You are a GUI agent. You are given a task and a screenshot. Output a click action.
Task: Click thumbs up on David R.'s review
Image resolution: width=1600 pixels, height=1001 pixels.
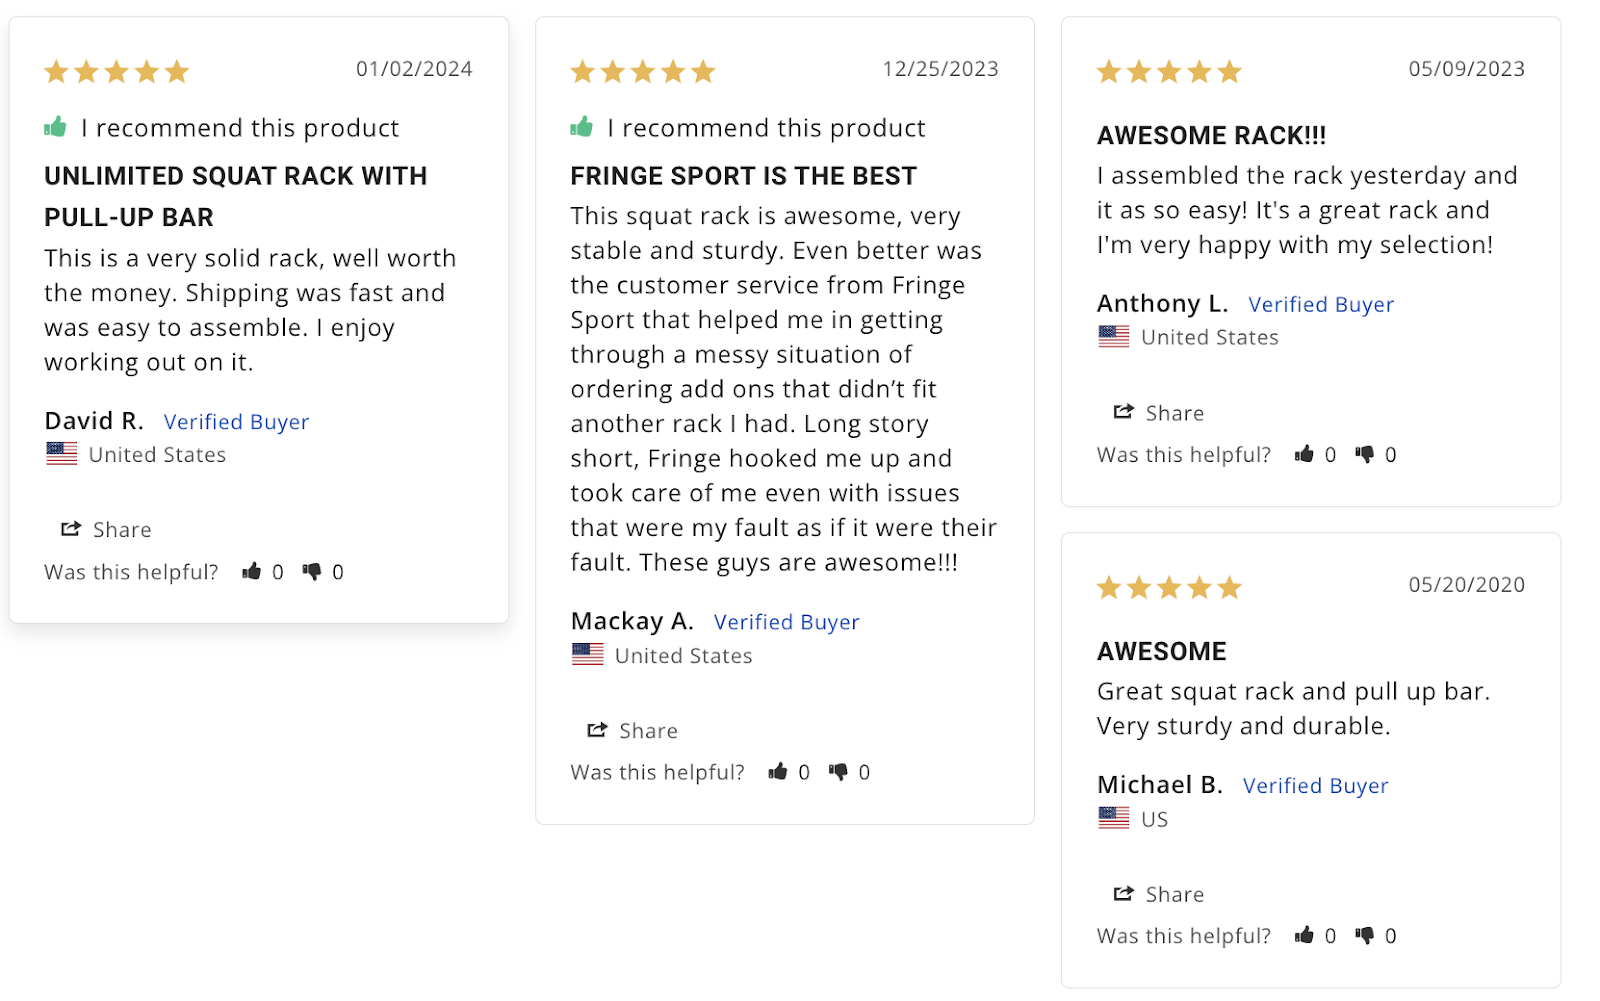pyautogui.click(x=252, y=571)
